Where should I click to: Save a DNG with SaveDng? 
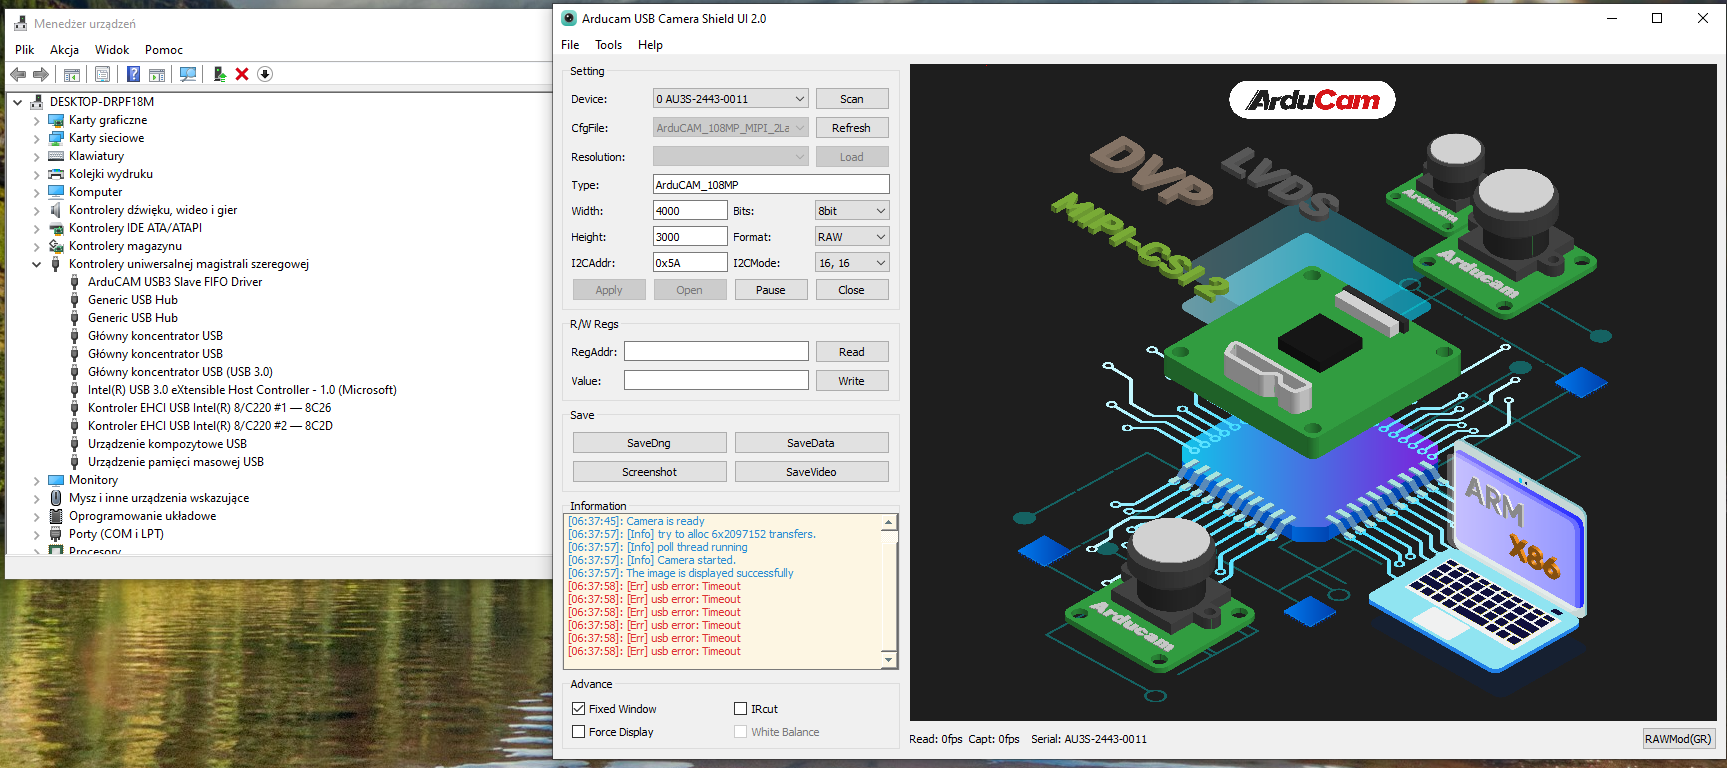(650, 443)
